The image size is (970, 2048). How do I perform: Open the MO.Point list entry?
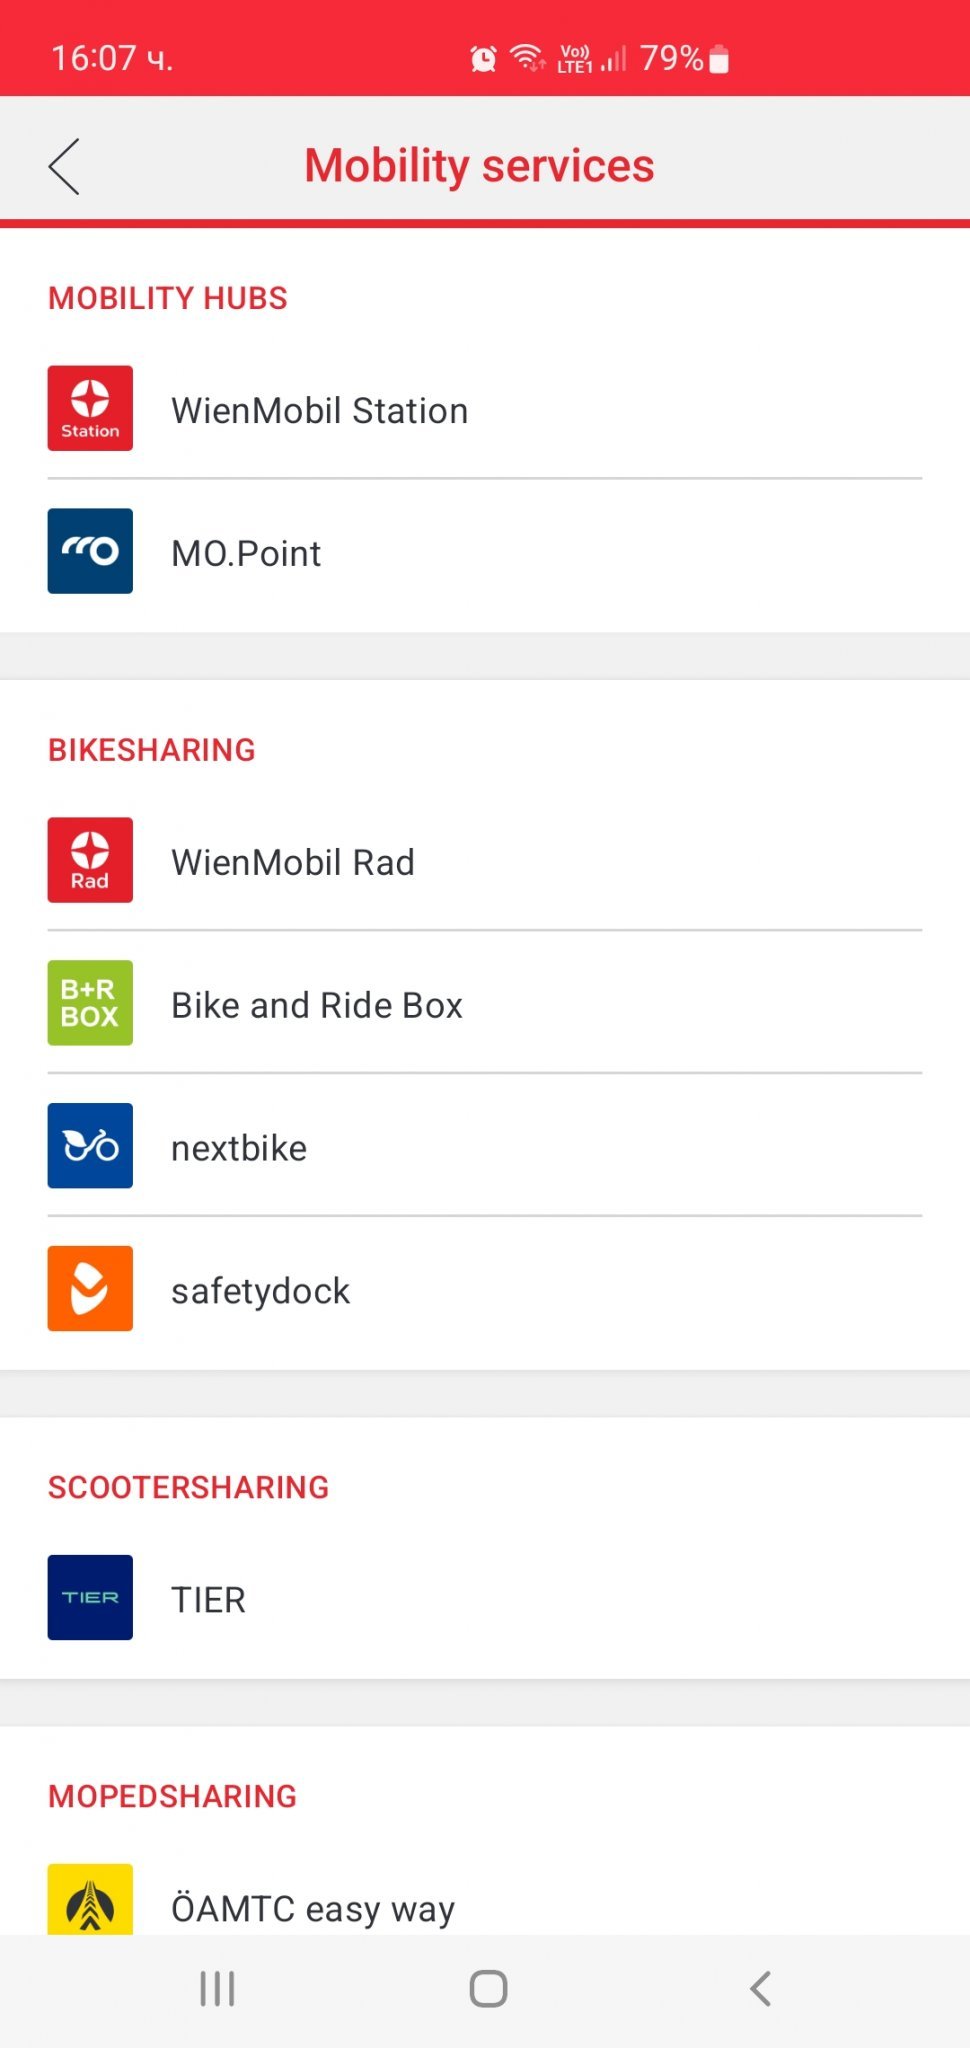[x=246, y=554]
